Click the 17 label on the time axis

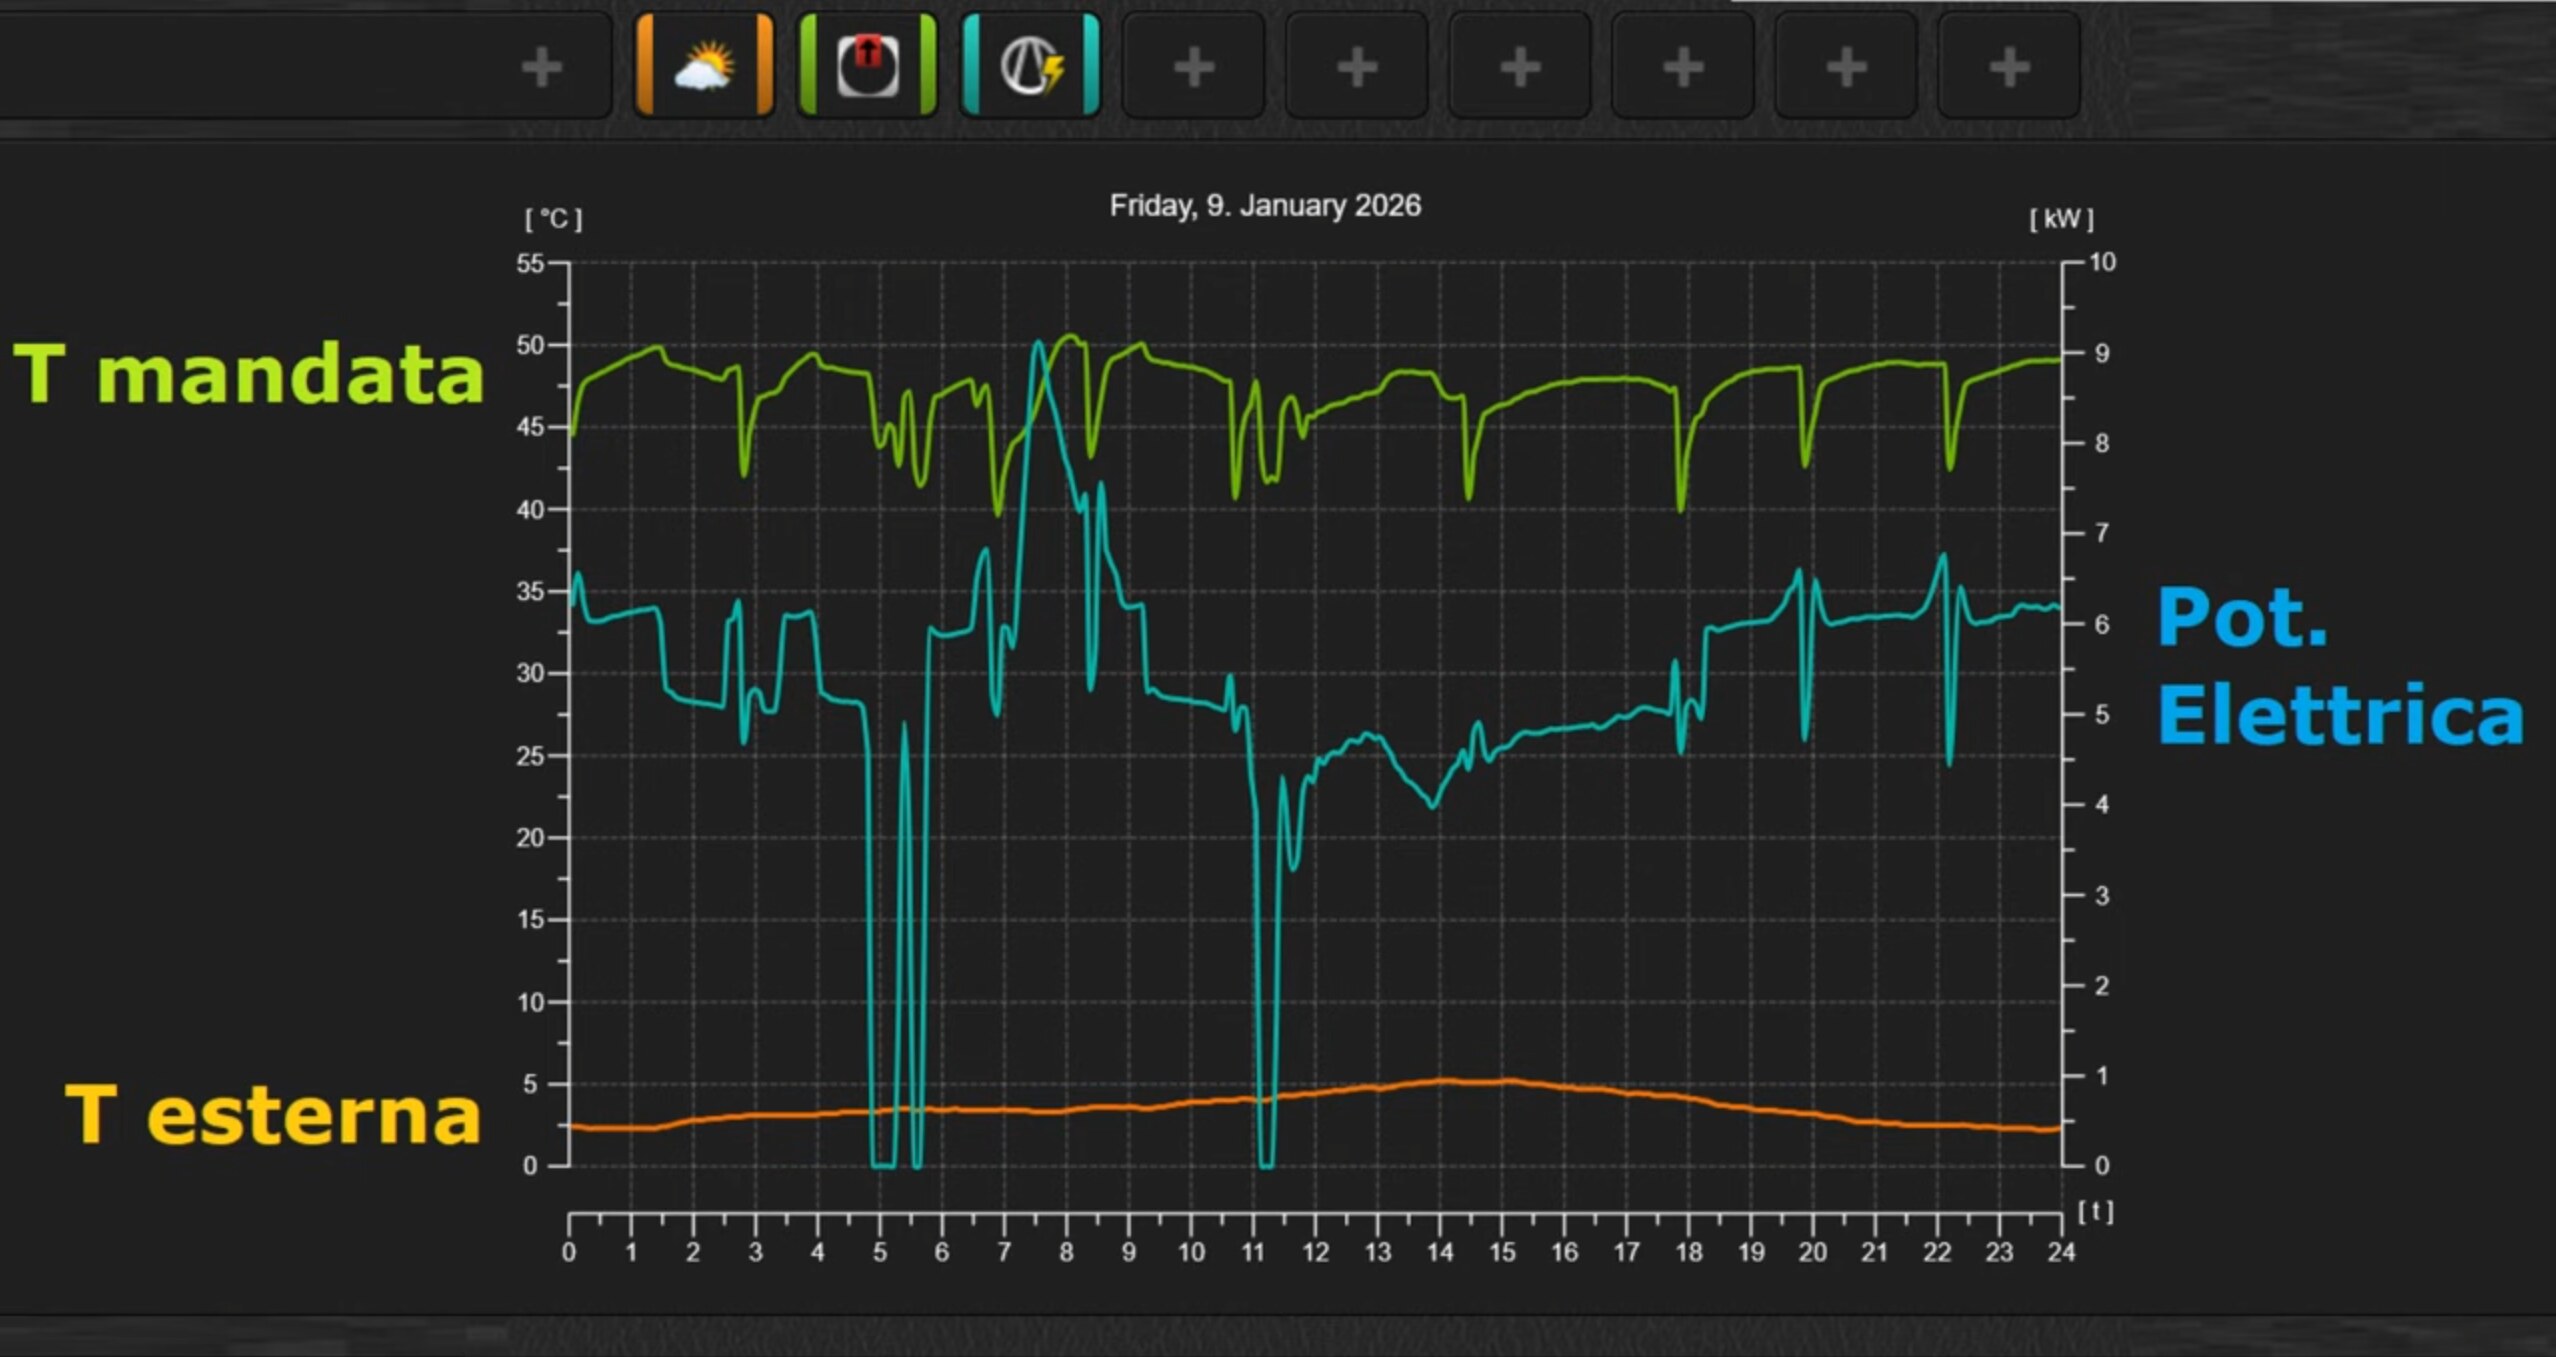1626,1252
